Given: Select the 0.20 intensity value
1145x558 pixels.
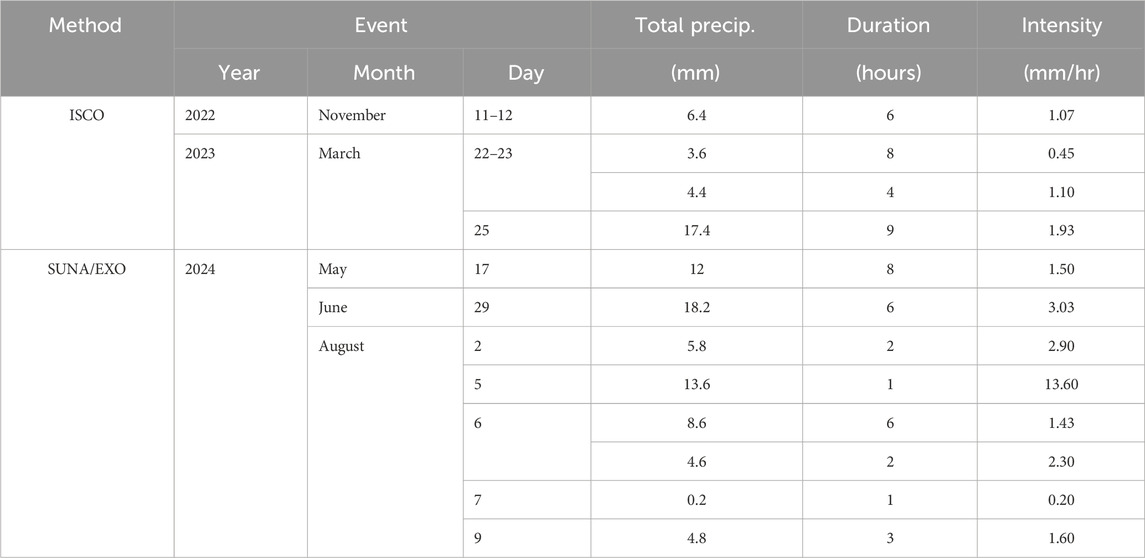Looking at the screenshot, I should (x=1060, y=499).
